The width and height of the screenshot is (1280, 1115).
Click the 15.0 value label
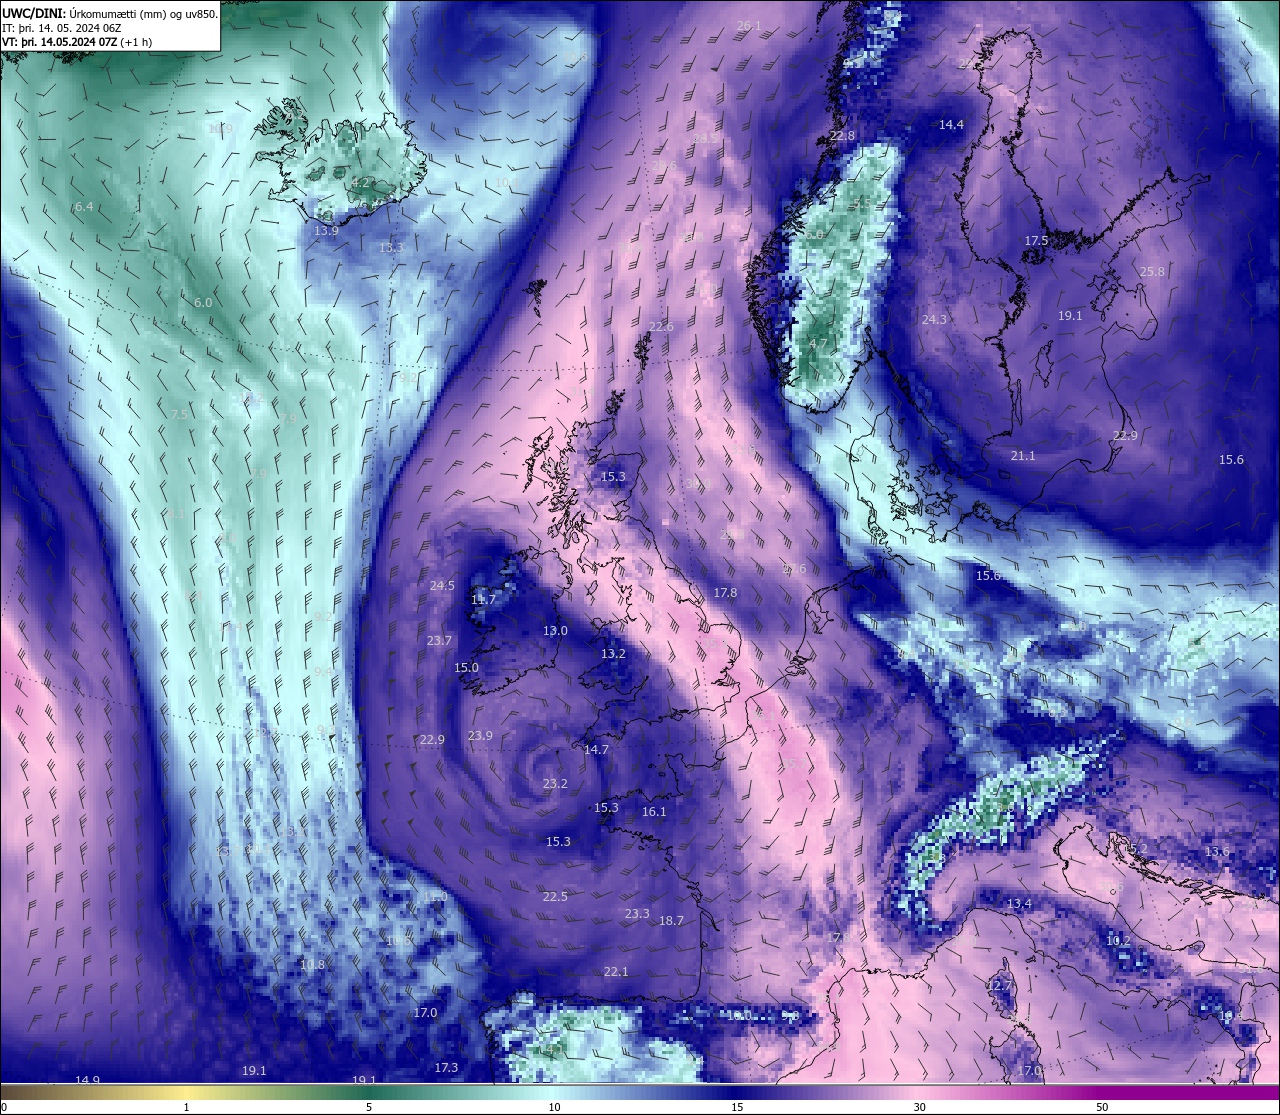coord(466,667)
